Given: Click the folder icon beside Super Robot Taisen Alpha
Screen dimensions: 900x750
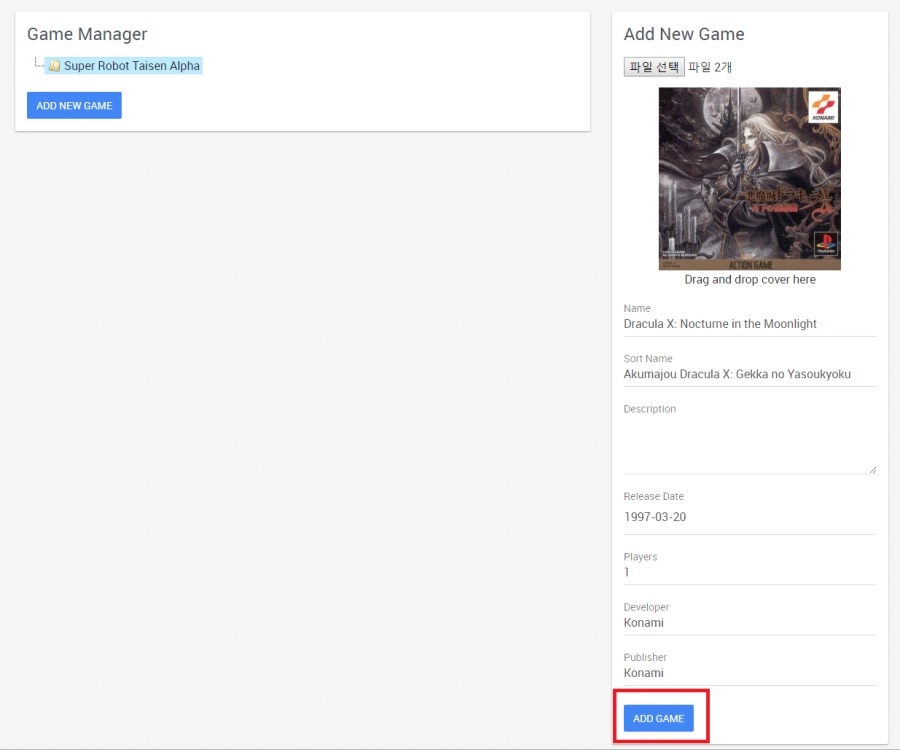Looking at the screenshot, I should (x=54, y=66).
